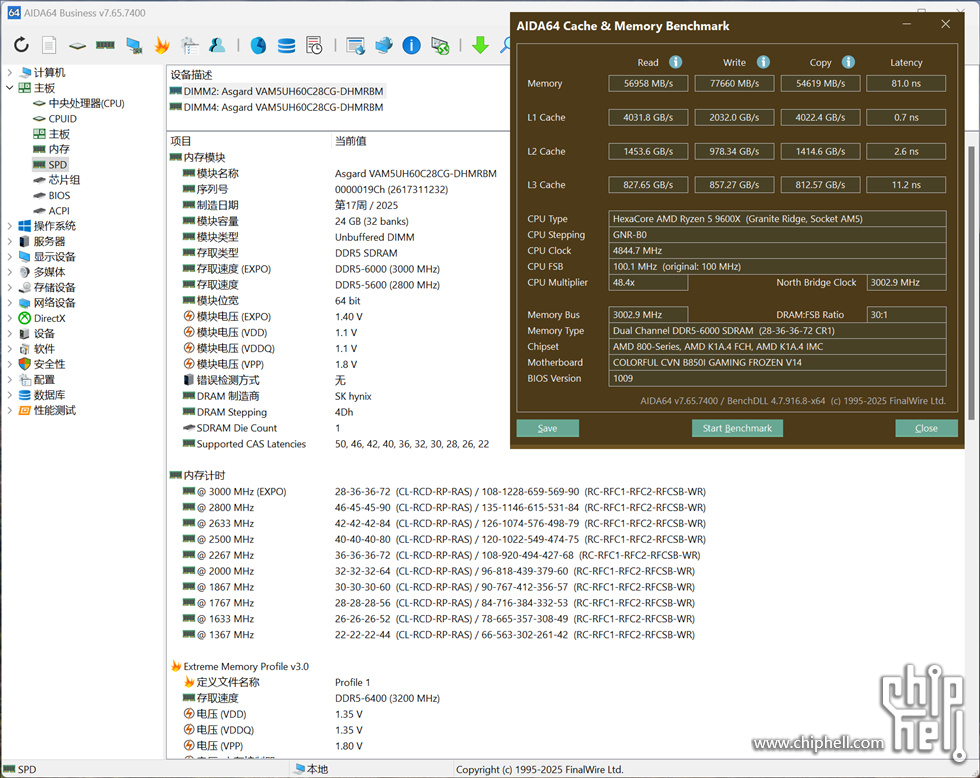Click the Refresh toolbar icon
Viewport: 980px width, 778px height.
click(21, 45)
